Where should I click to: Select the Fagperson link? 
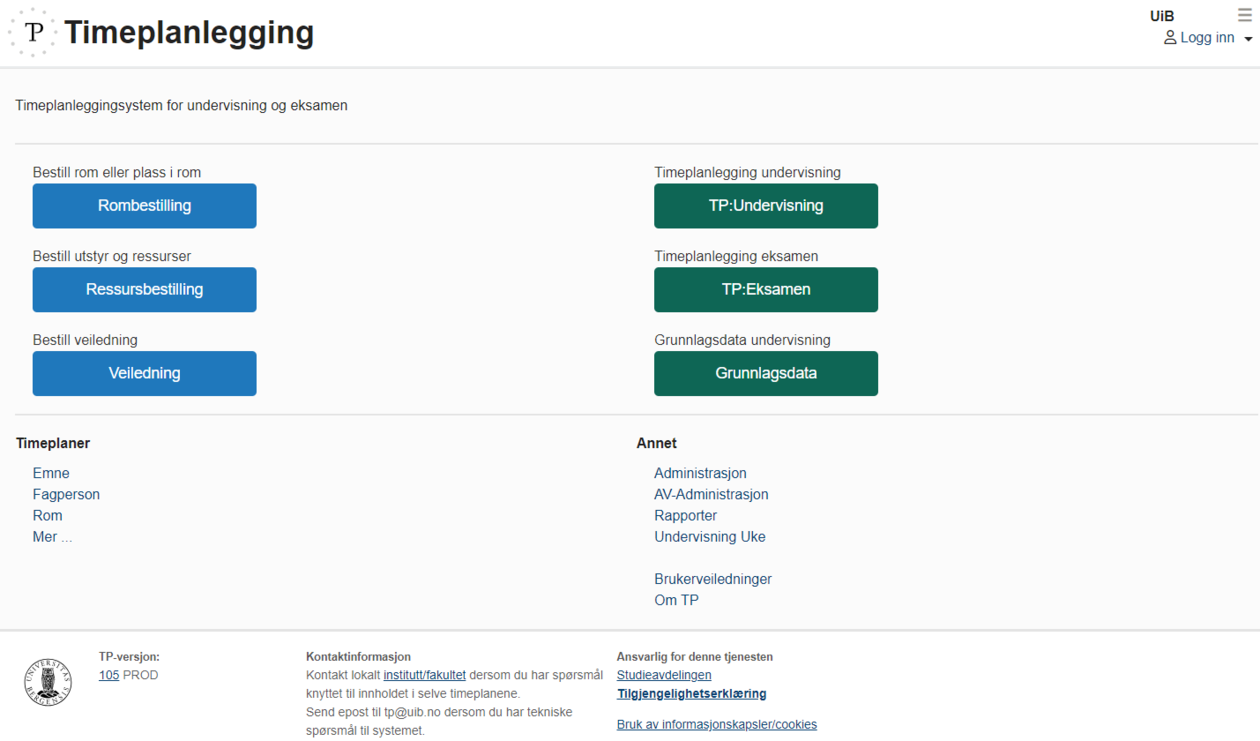[x=66, y=494]
